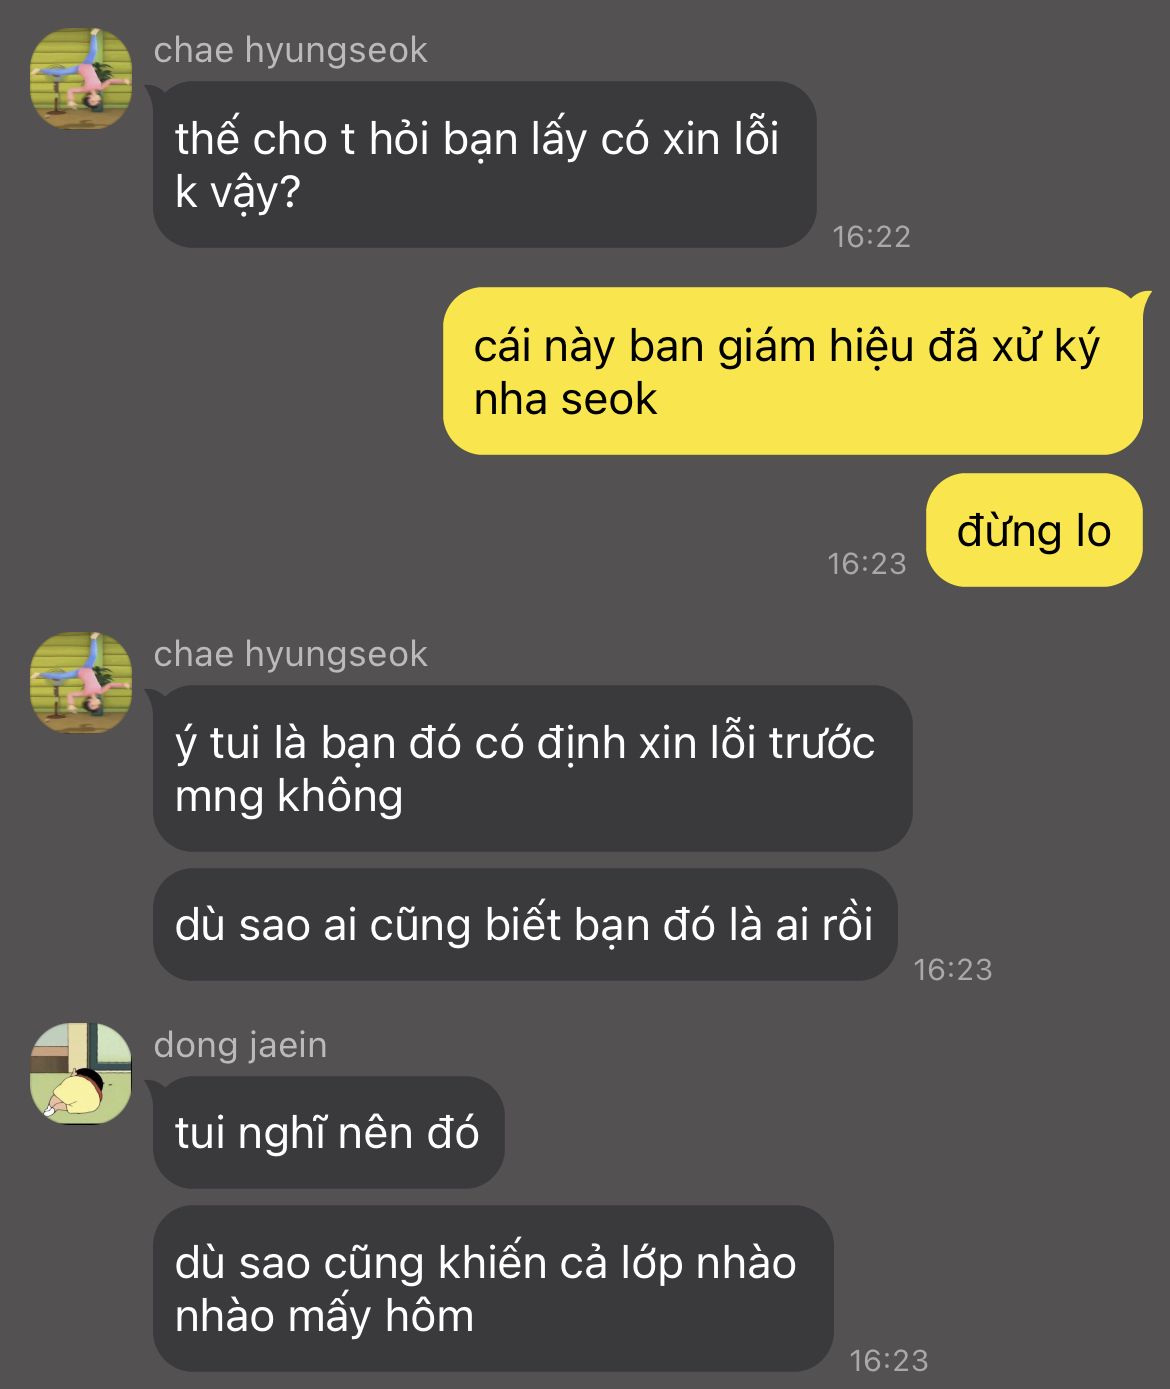Tap the yellow "đừng lo" message bubble

(x=1033, y=530)
